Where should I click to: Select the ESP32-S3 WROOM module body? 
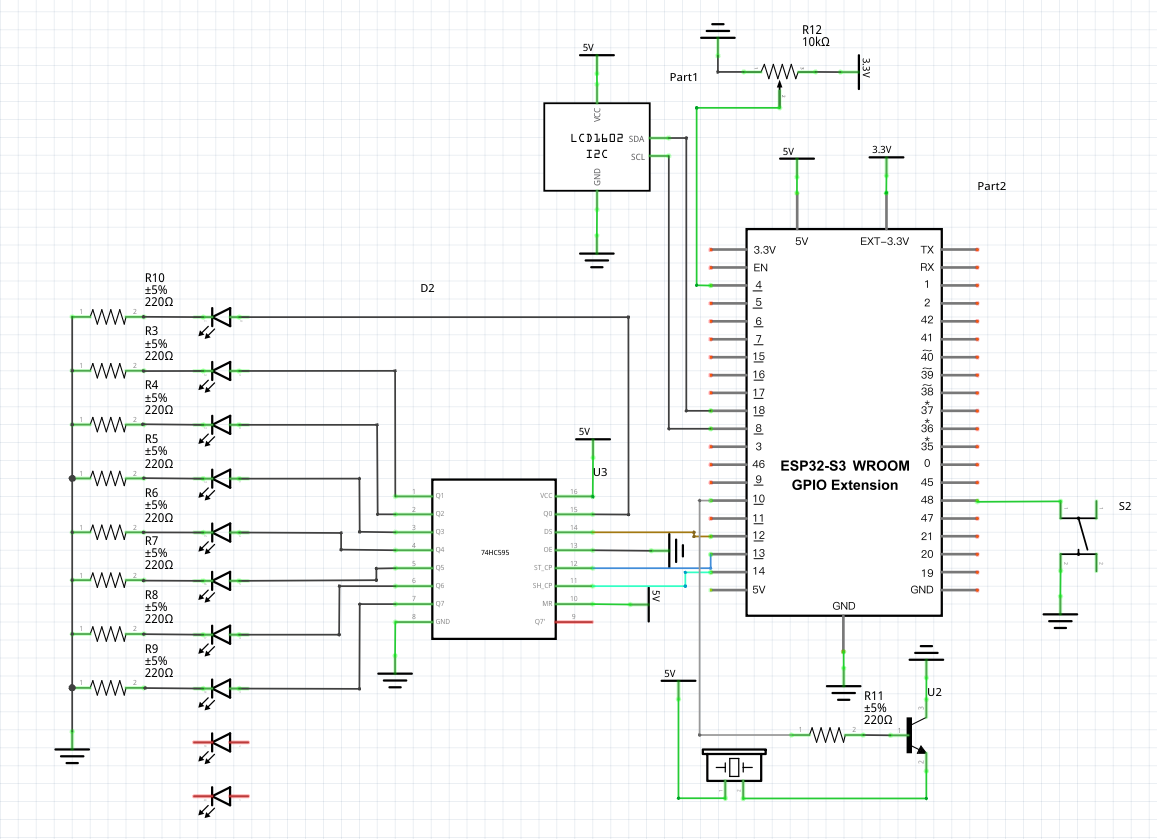[x=844, y=422]
